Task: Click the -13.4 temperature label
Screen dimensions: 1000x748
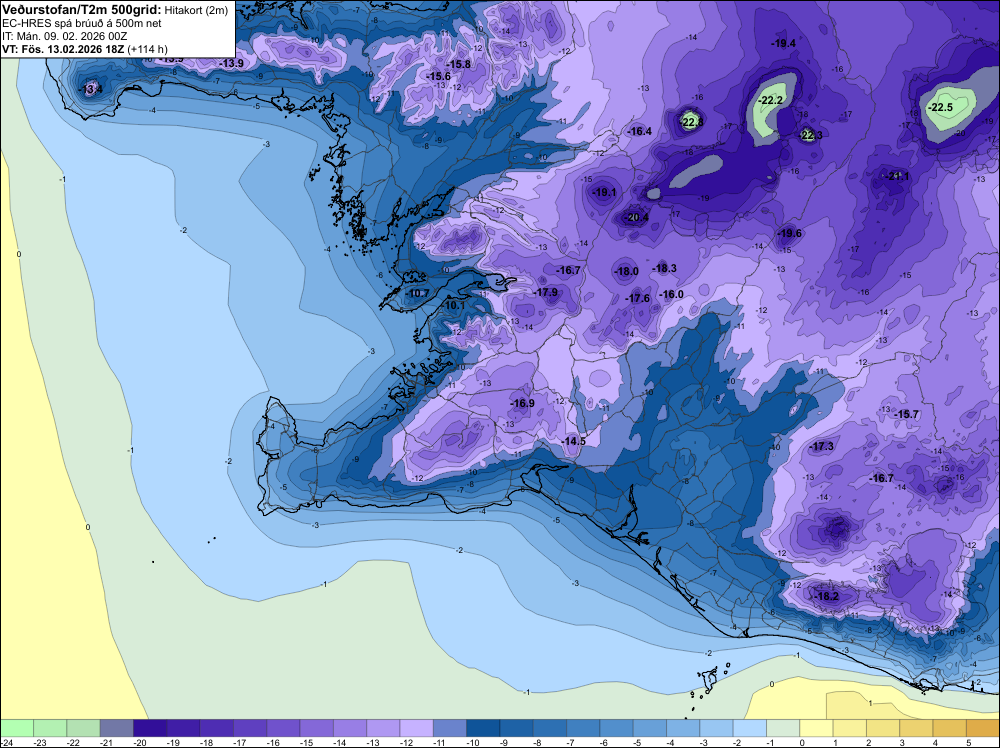Action: point(90,89)
